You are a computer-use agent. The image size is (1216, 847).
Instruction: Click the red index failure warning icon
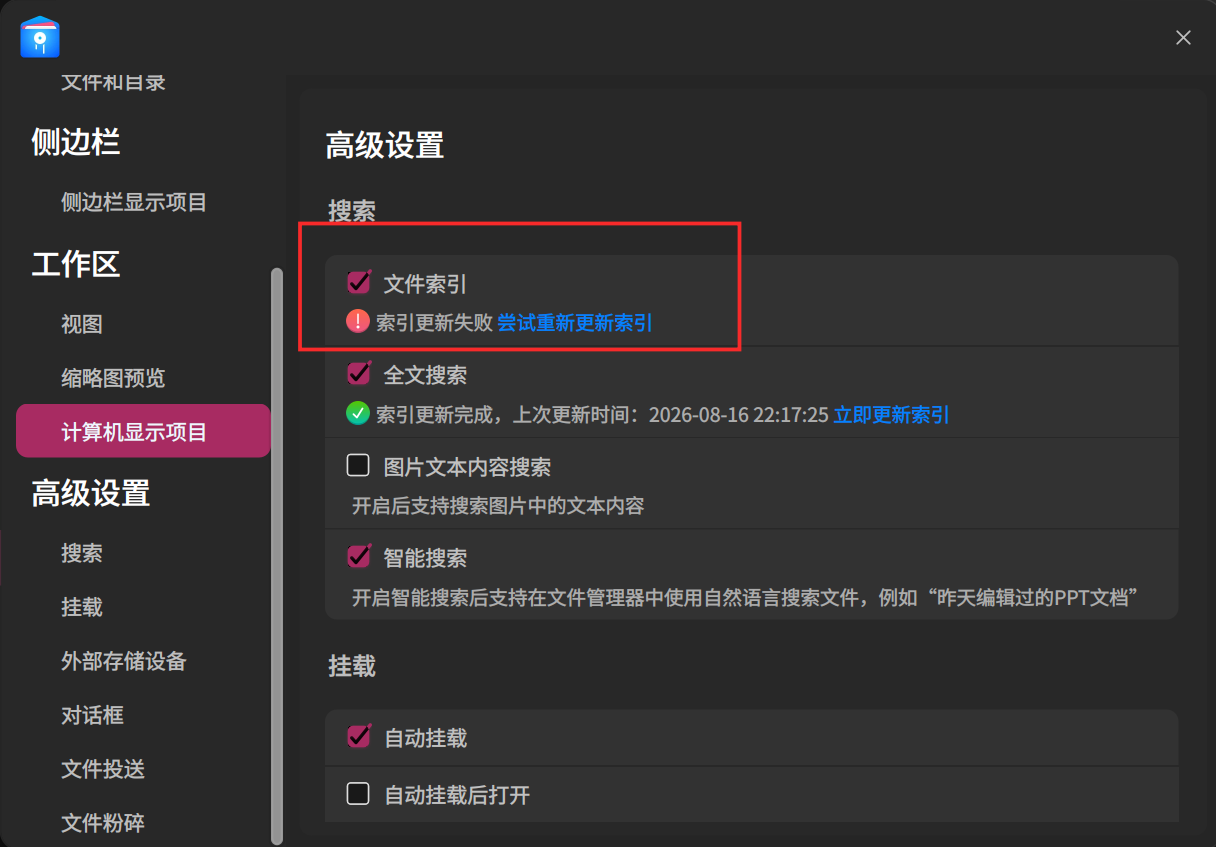click(x=358, y=322)
